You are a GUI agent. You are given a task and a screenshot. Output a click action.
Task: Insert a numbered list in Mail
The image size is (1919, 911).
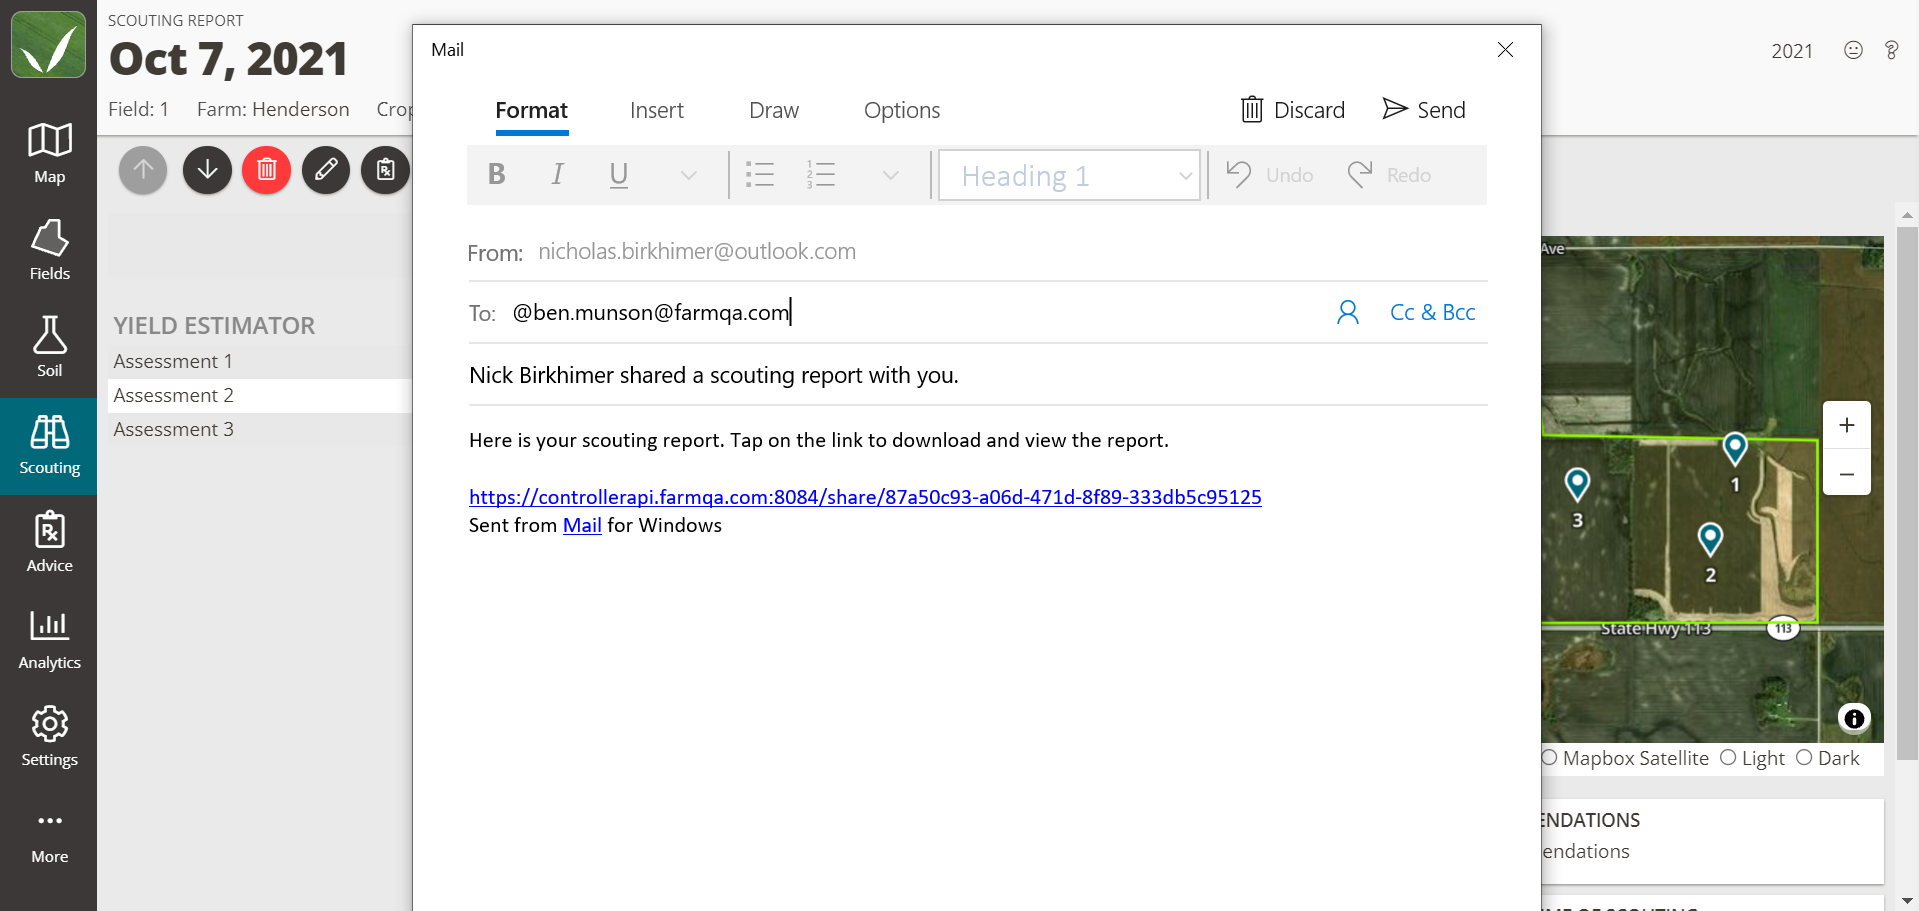tap(821, 175)
